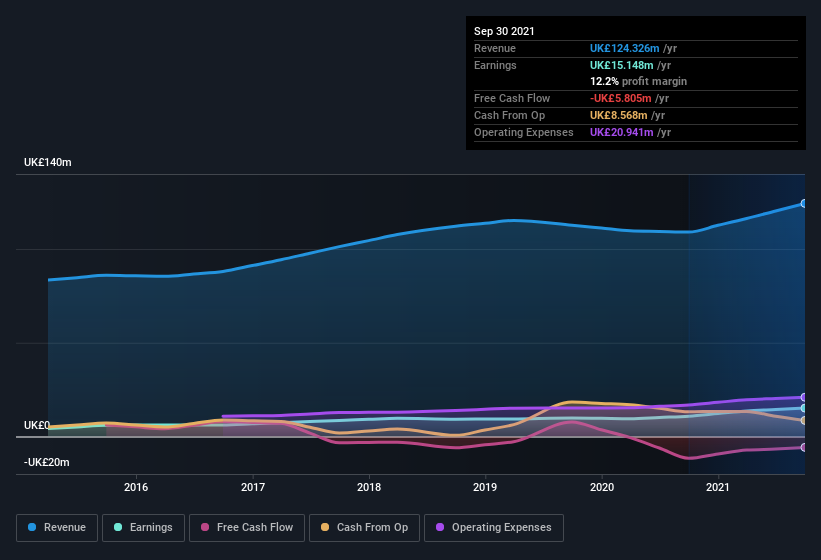821x560 pixels.
Task: Click the UK£20.941m operating expenses value
Action: (x=622, y=132)
